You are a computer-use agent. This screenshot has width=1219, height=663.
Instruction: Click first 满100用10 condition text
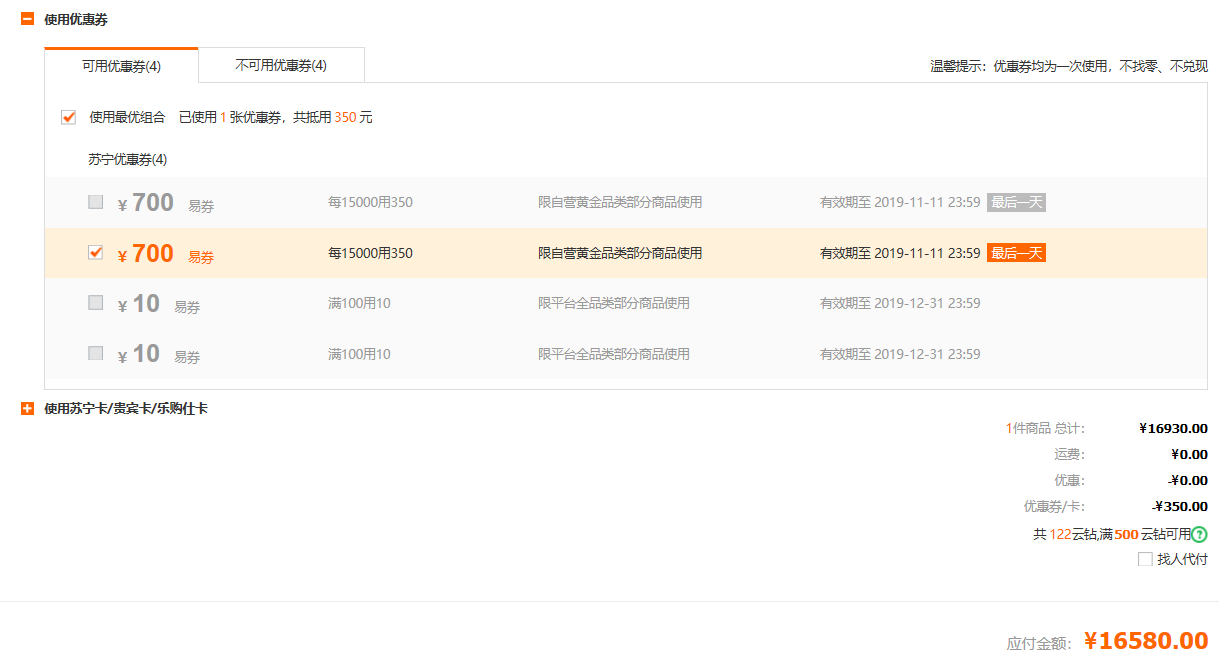pos(359,303)
